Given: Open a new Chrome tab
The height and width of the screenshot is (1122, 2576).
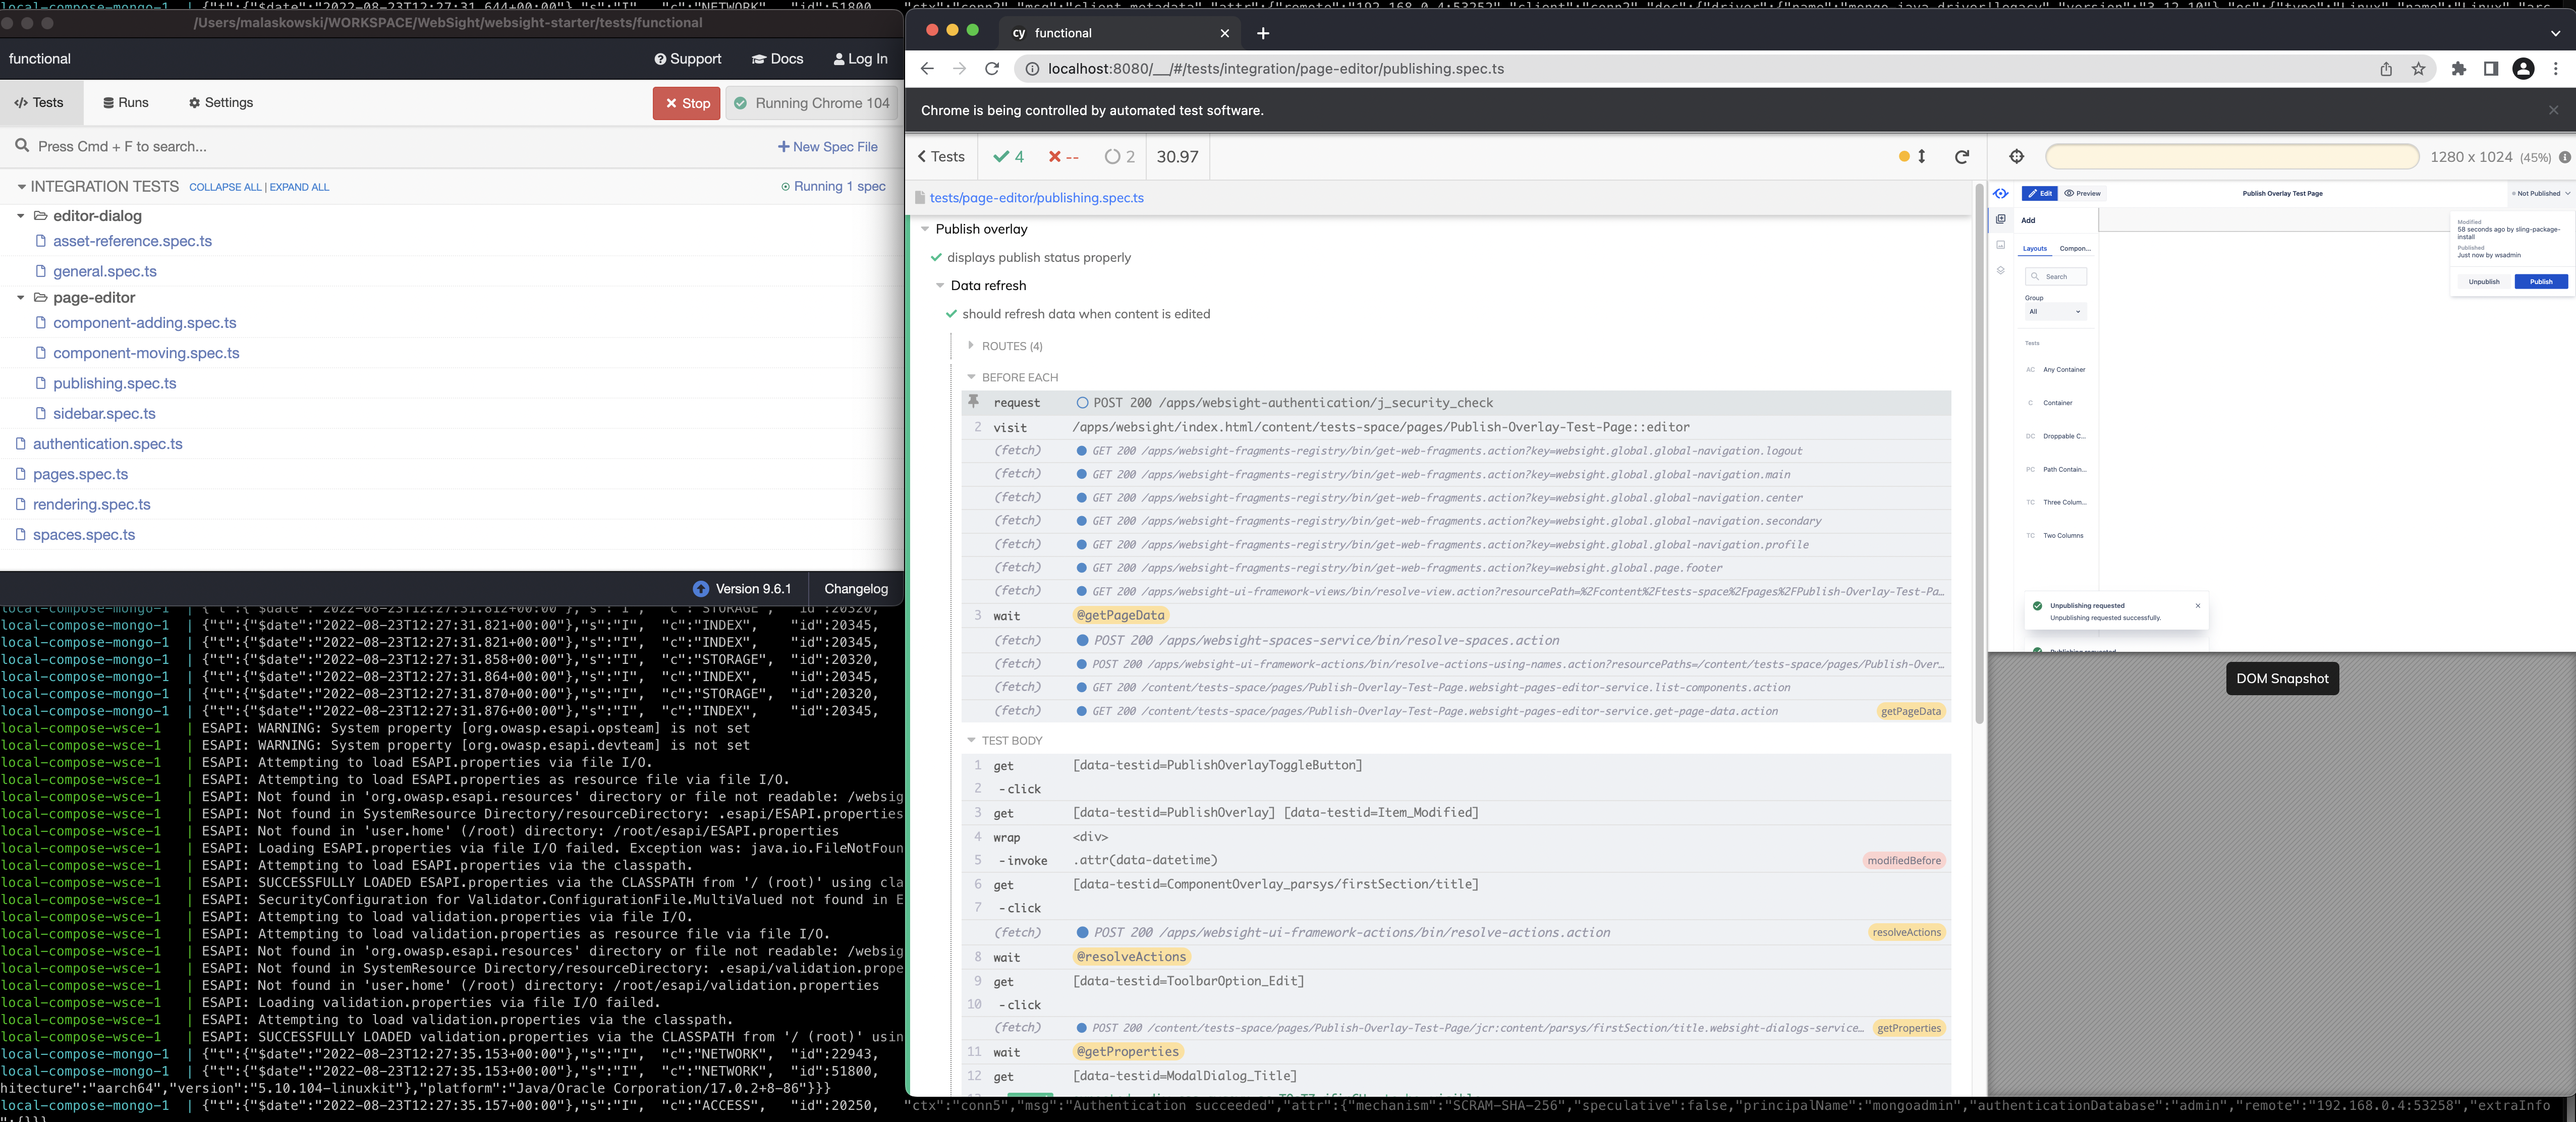Looking at the screenshot, I should (x=1263, y=33).
